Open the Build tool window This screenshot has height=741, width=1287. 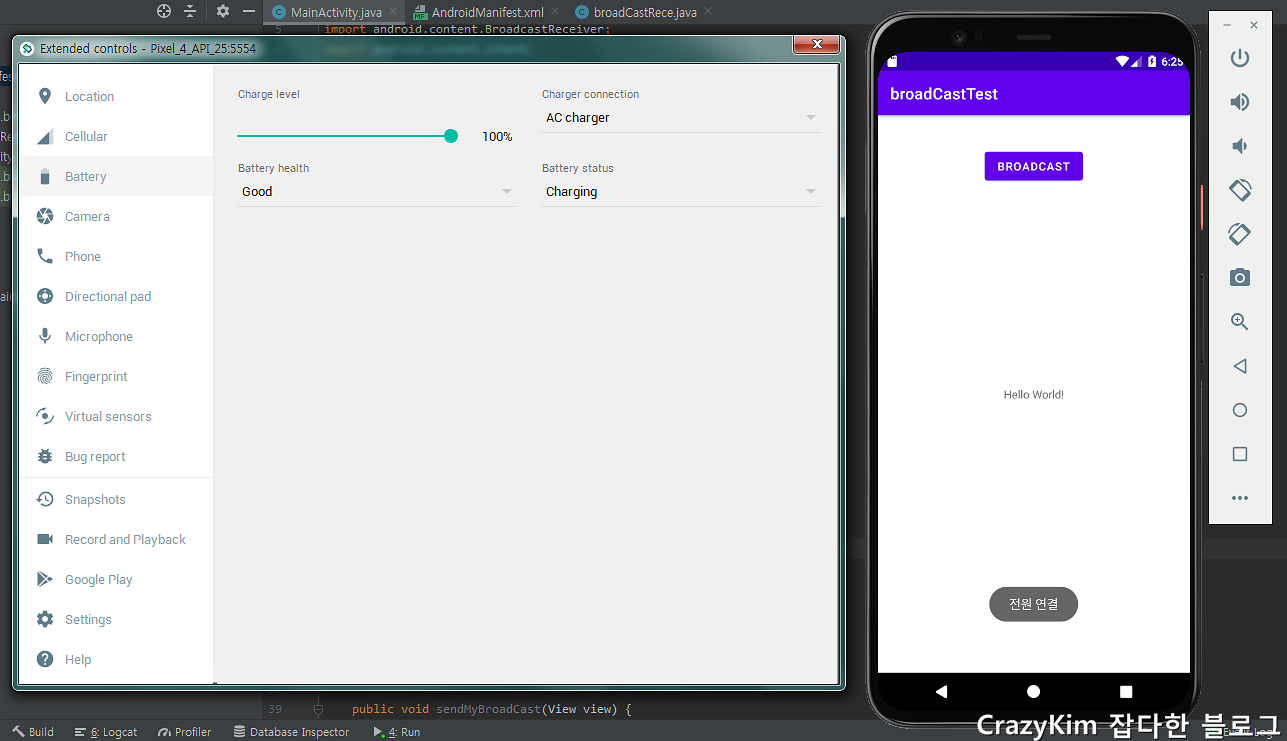tap(33, 732)
